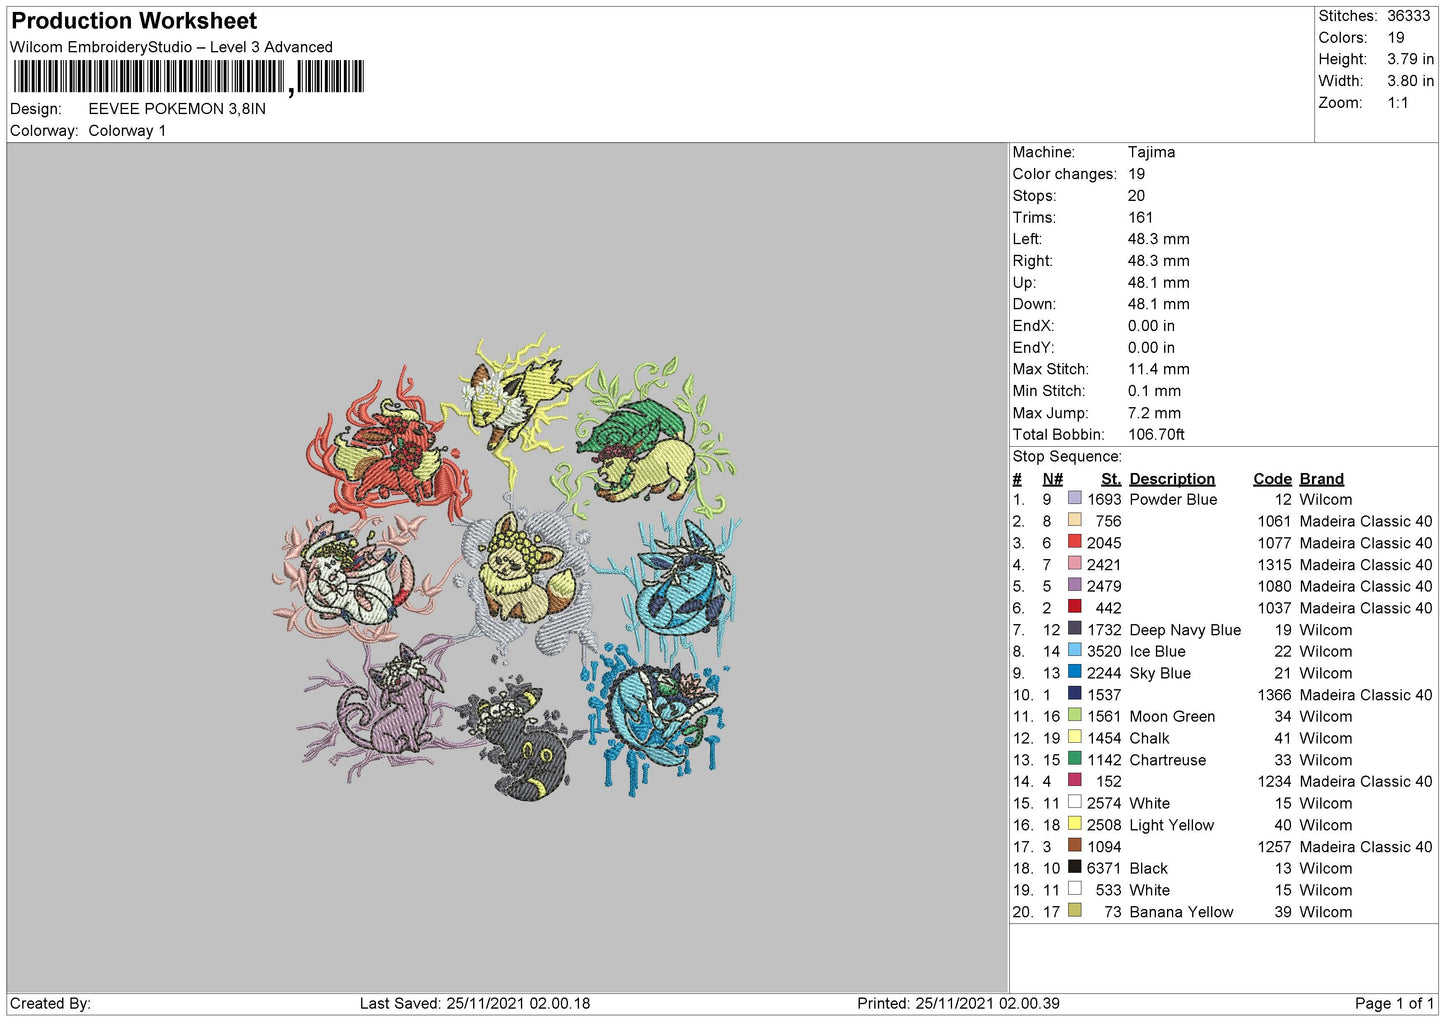Click the Banana Yellow color swatch

(1074, 910)
